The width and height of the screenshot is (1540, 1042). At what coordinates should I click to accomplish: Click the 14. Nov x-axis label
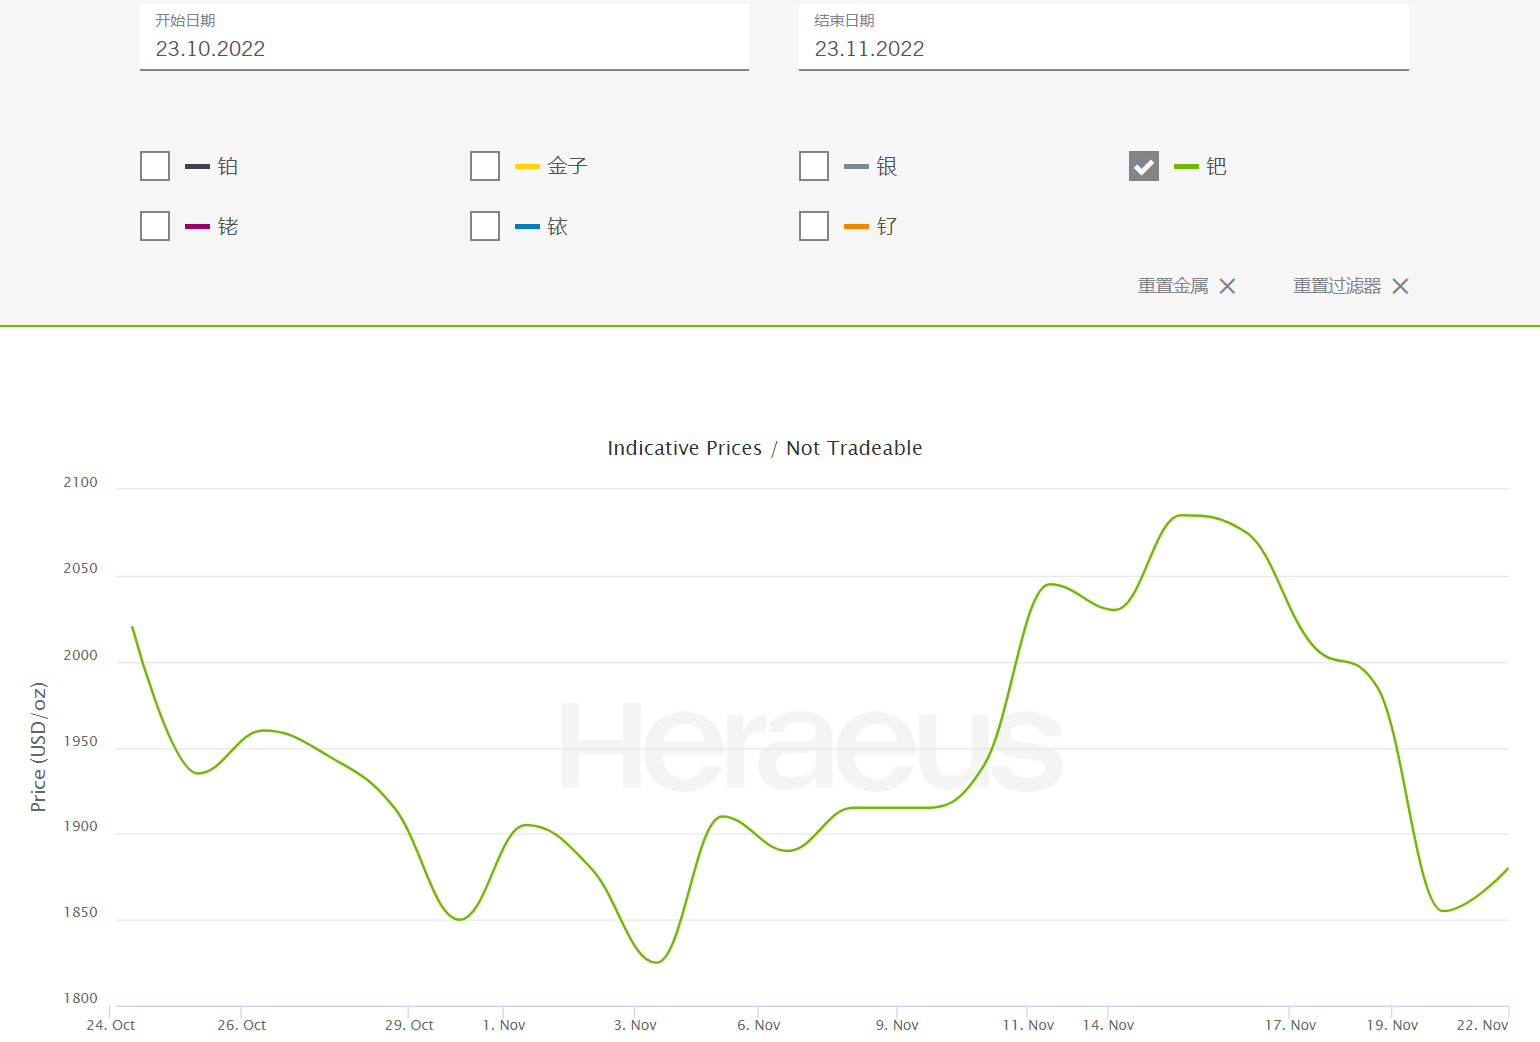pos(1108,1025)
